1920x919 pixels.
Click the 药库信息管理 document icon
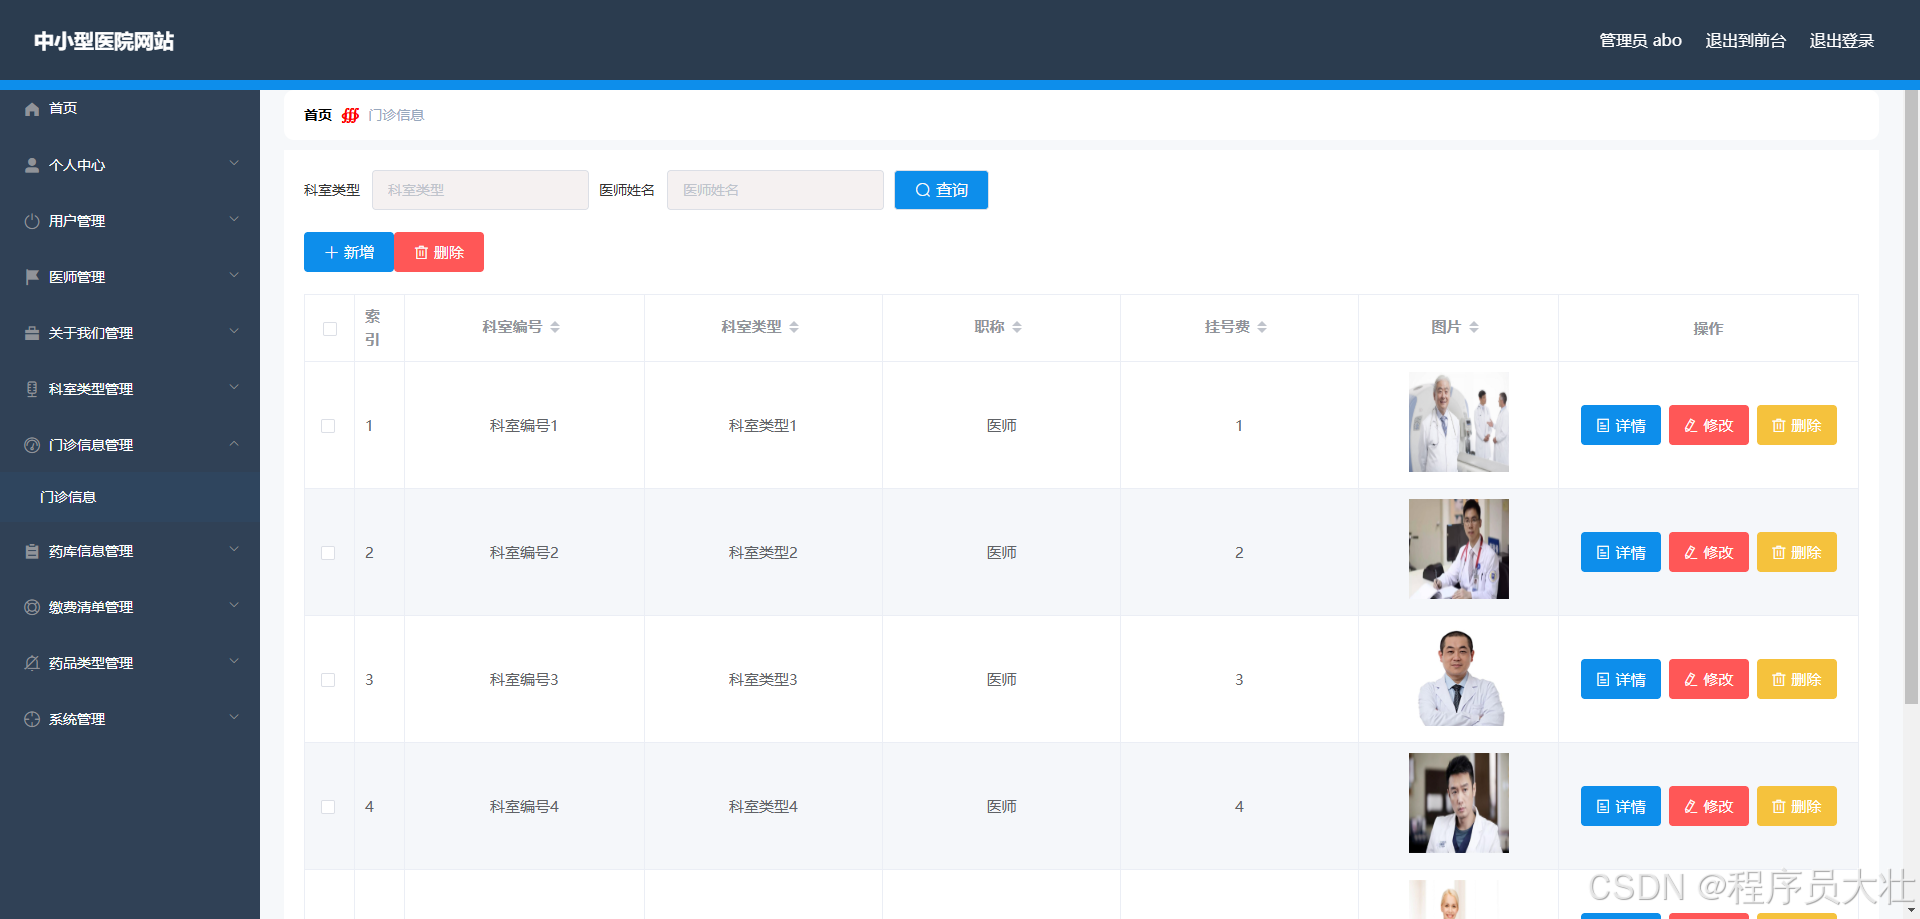pyautogui.click(x=31, y=550)
